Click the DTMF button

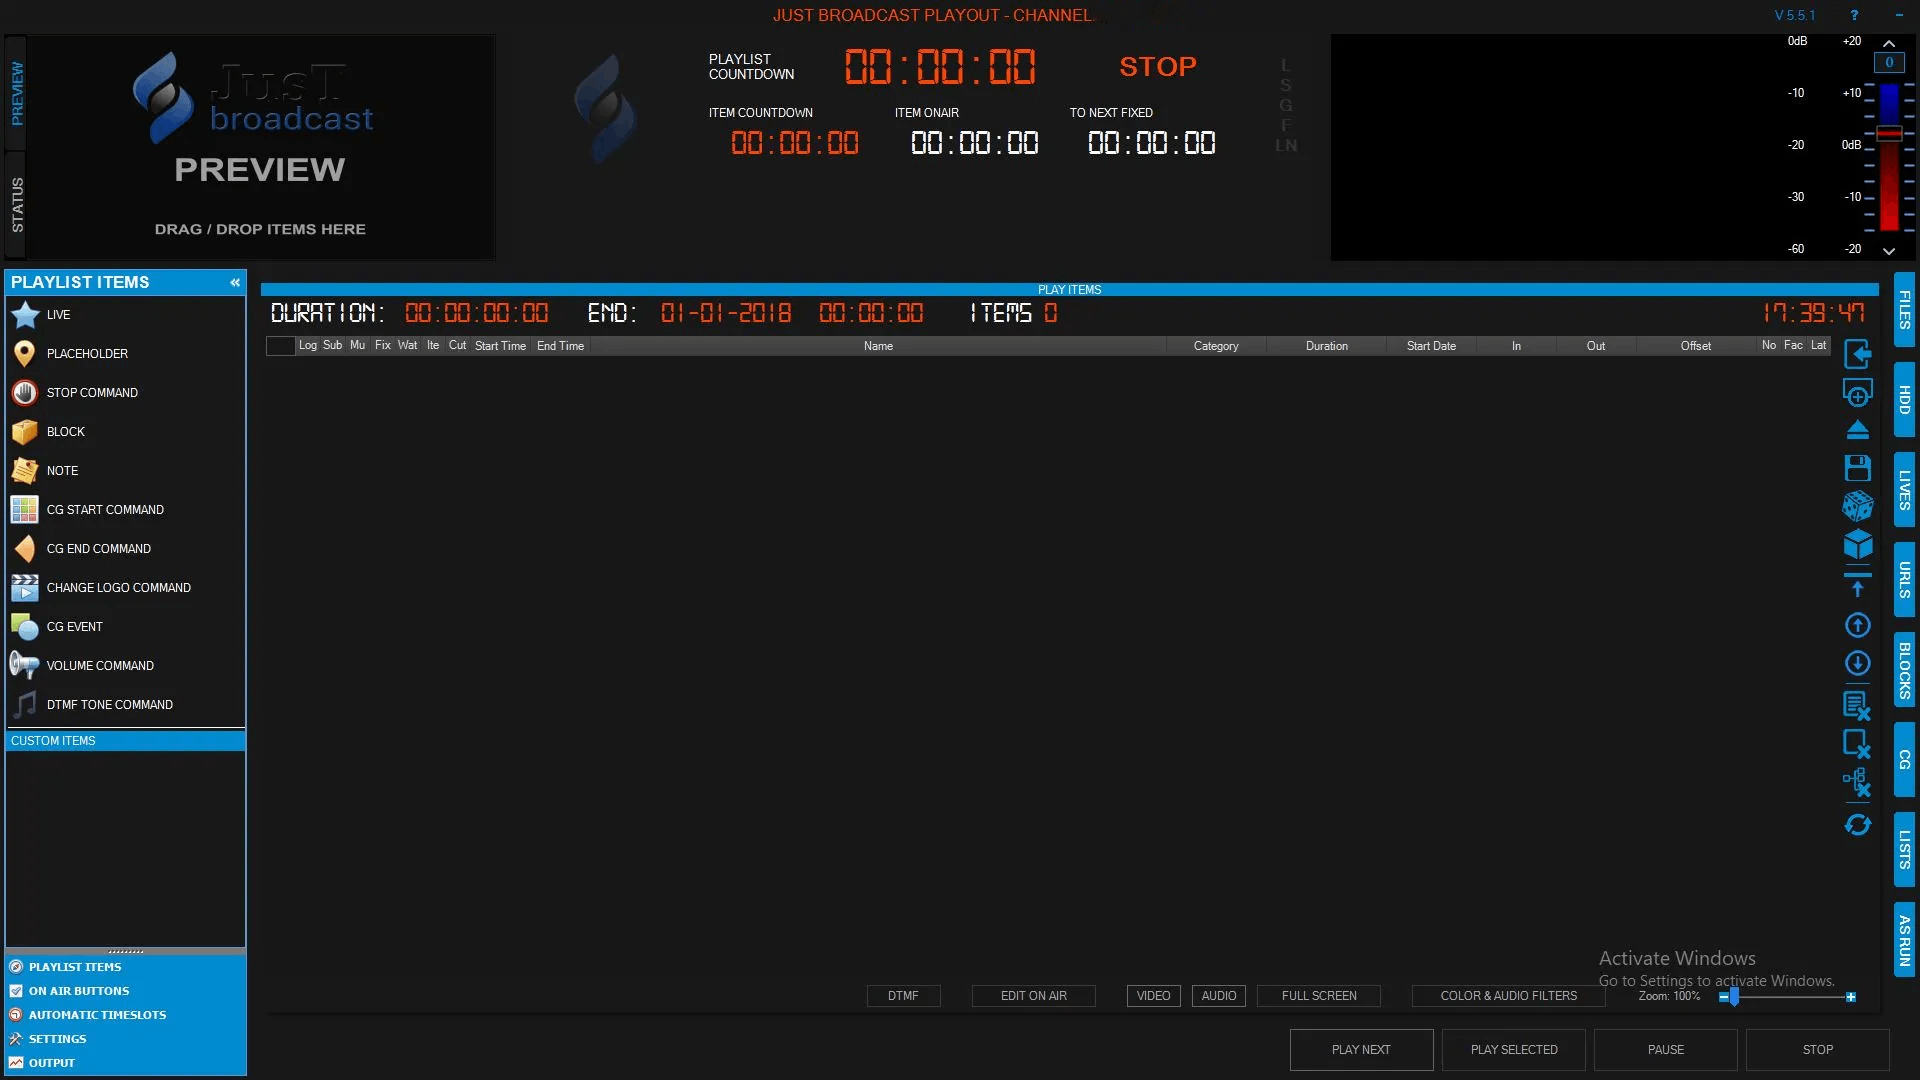903,996
